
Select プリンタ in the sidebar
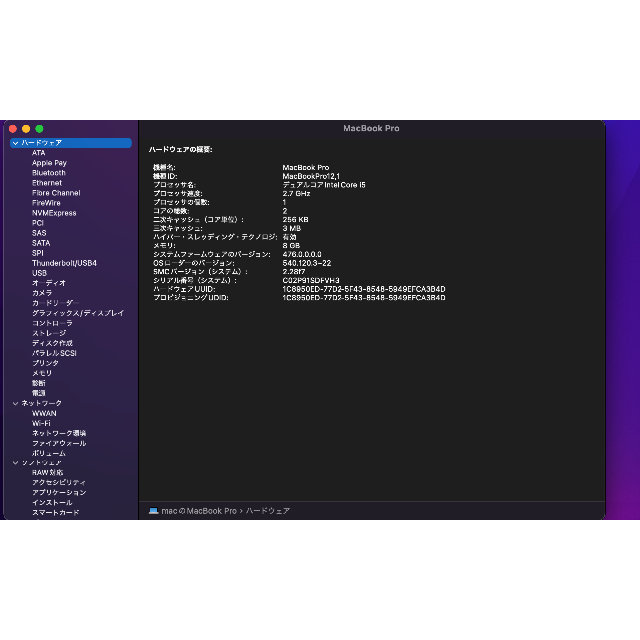45,363
